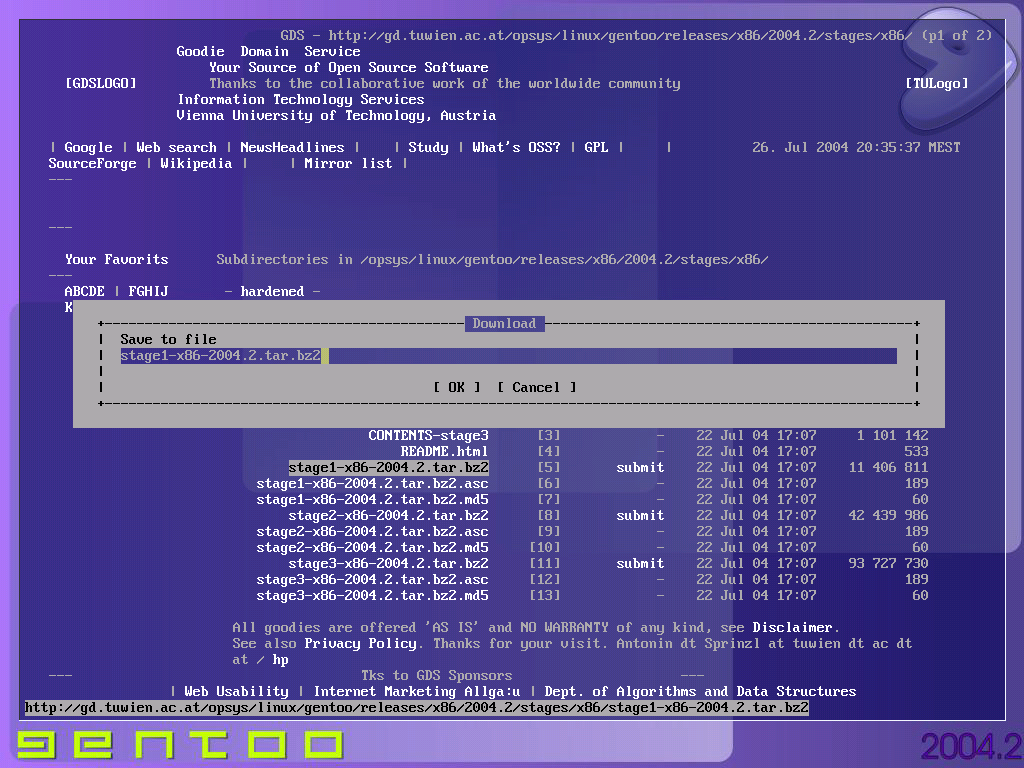Open the SourceForge link

coord(93,163)
